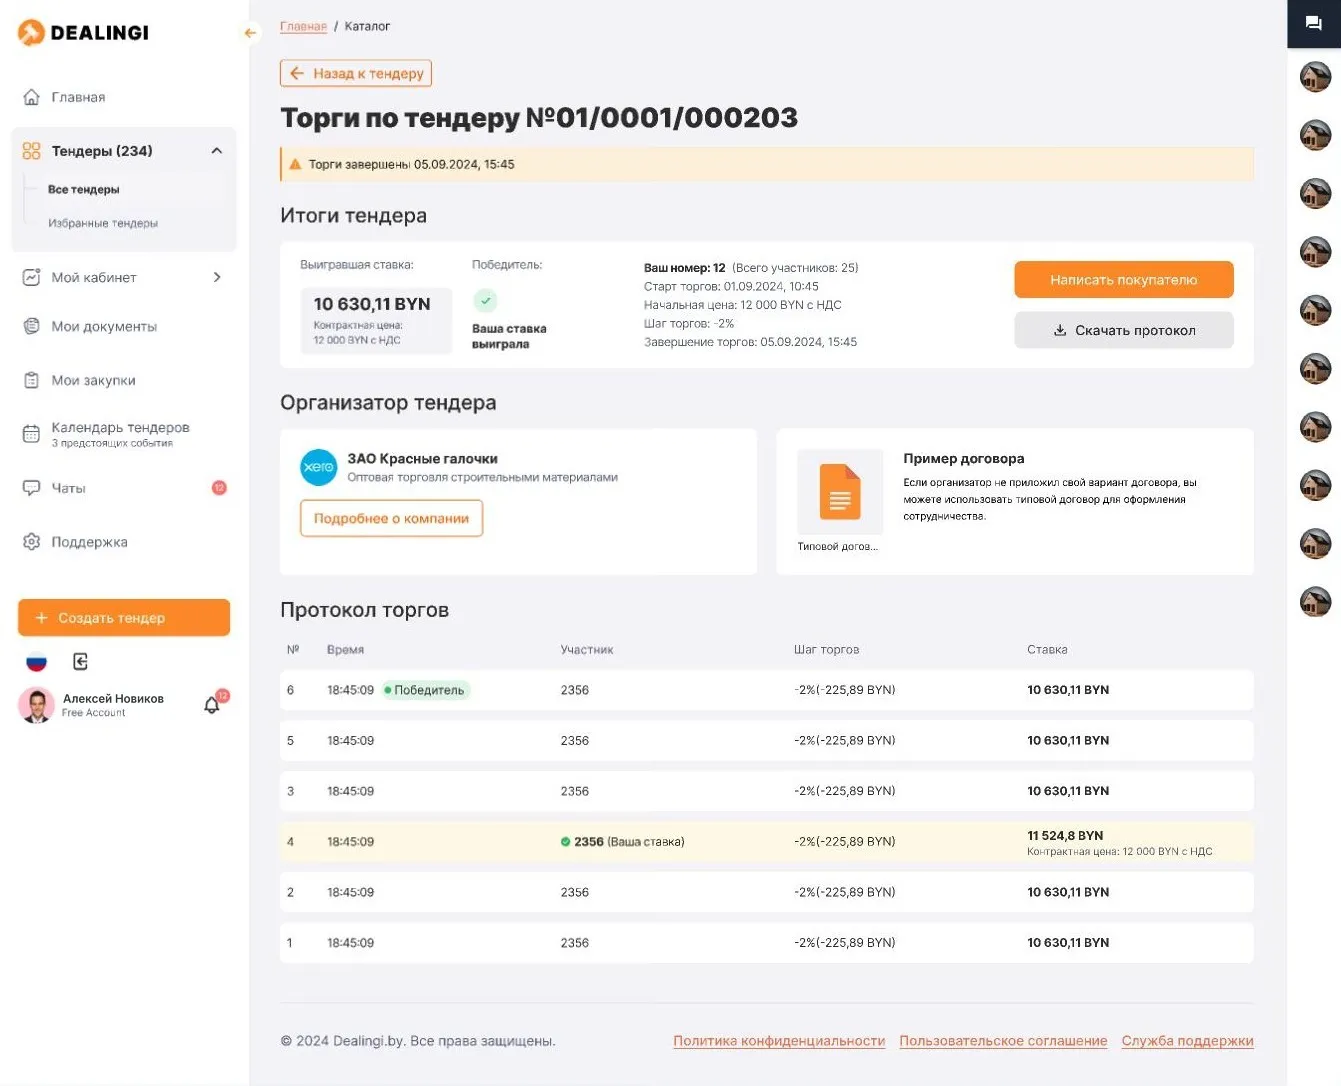The width and height of the screenshot is (1341, 1086).
Task: Open the Служба поддержки footer link
Action: 1188,1041
